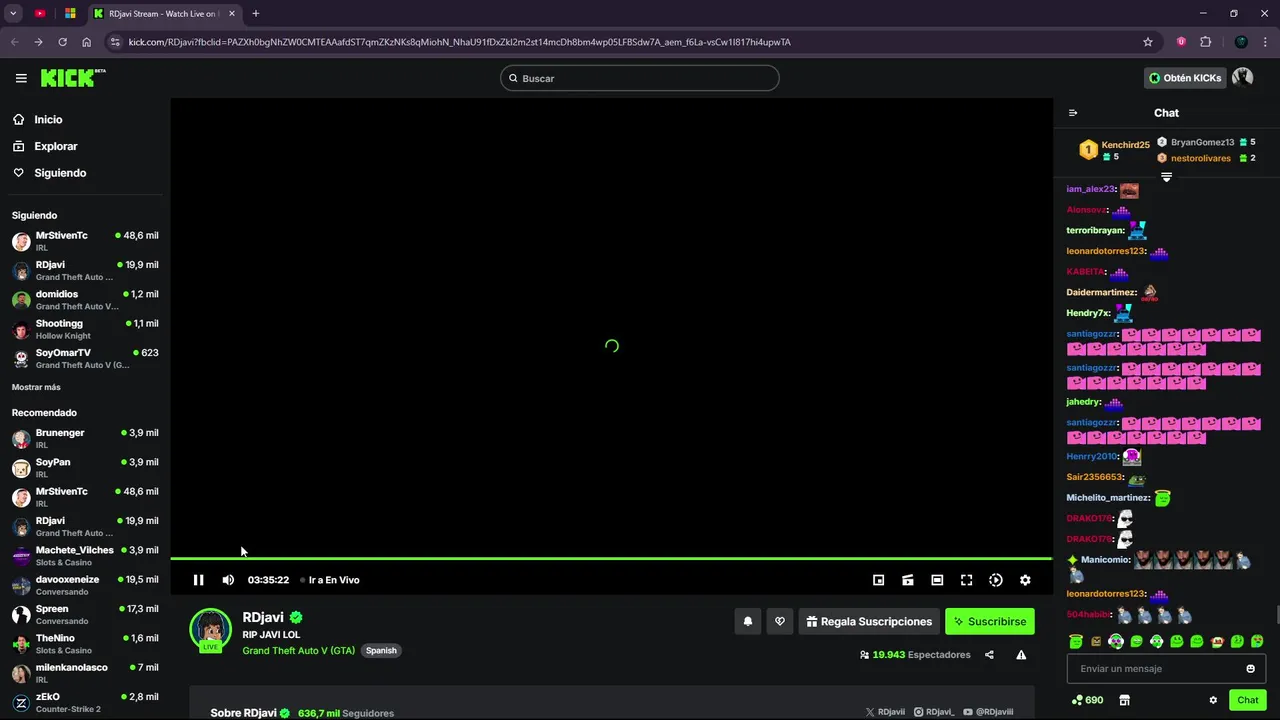1280x720 pixels.
Task: Open the hamburger menu beside the Kick logo
Action: point(21,78)
